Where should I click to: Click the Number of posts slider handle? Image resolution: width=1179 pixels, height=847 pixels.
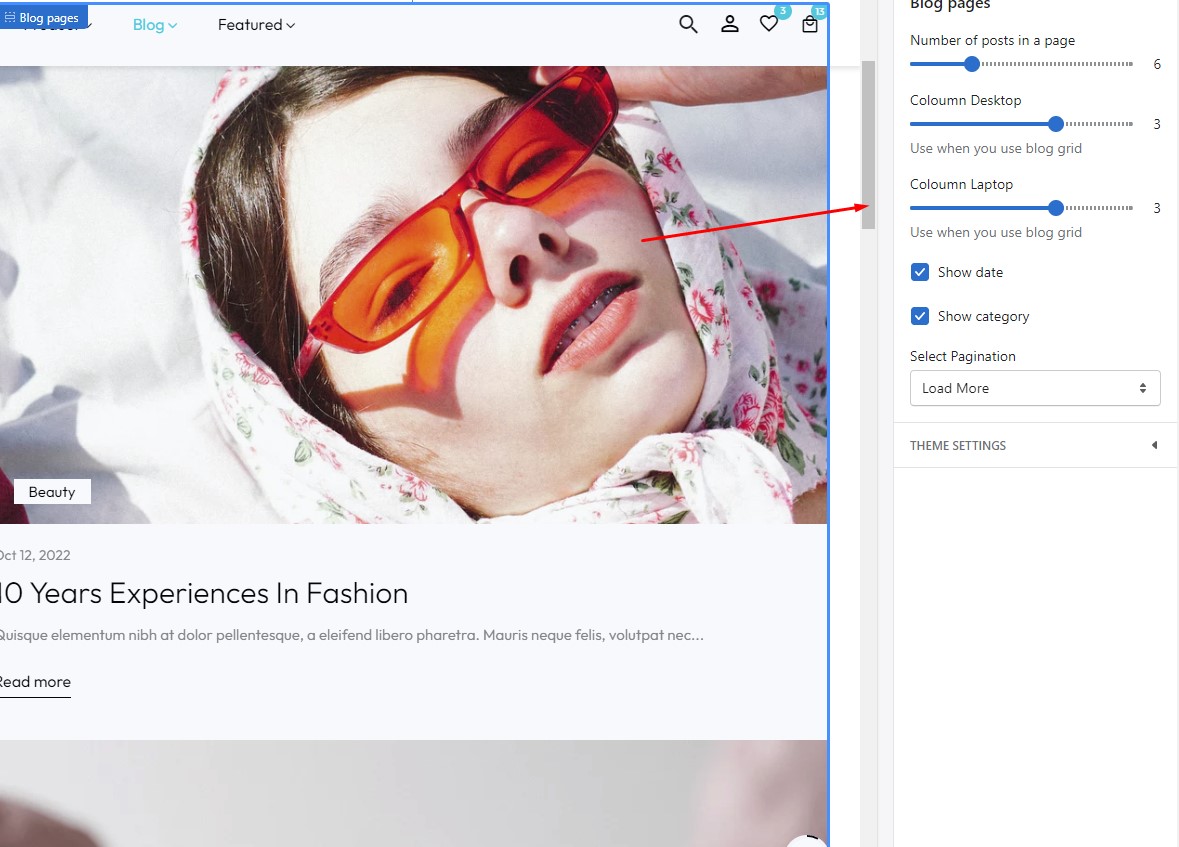(x=971, y=64)
